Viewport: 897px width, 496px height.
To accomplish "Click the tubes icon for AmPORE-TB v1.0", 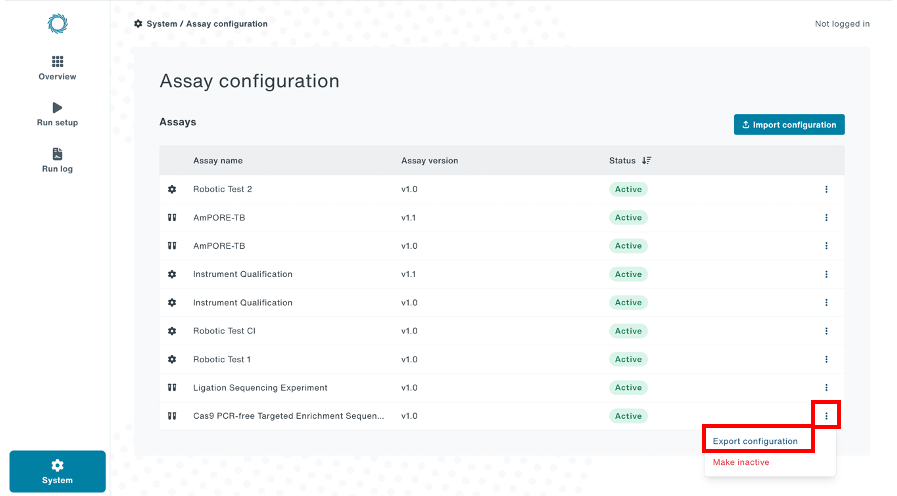I will coord(172,246).
